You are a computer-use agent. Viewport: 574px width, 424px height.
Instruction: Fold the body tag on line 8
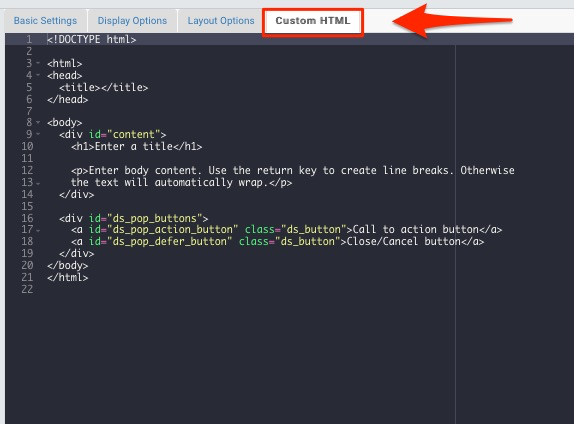[x=38, y=122]
